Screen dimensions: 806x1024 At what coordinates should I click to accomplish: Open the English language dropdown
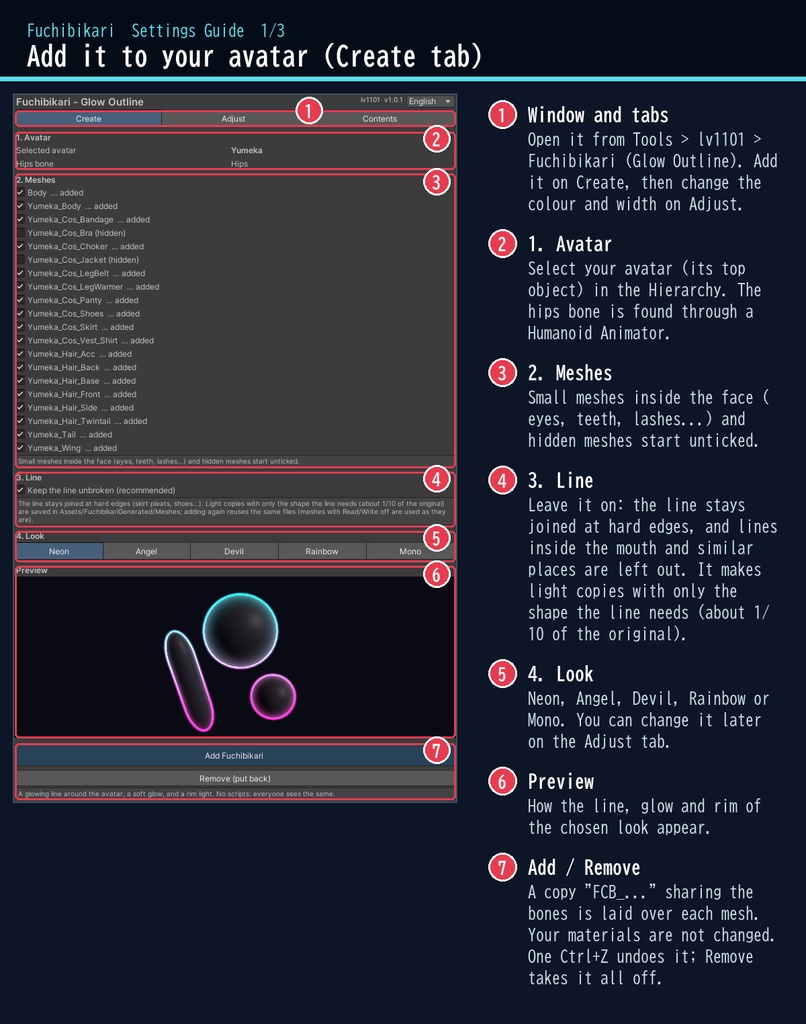click(x=430, y=101)
